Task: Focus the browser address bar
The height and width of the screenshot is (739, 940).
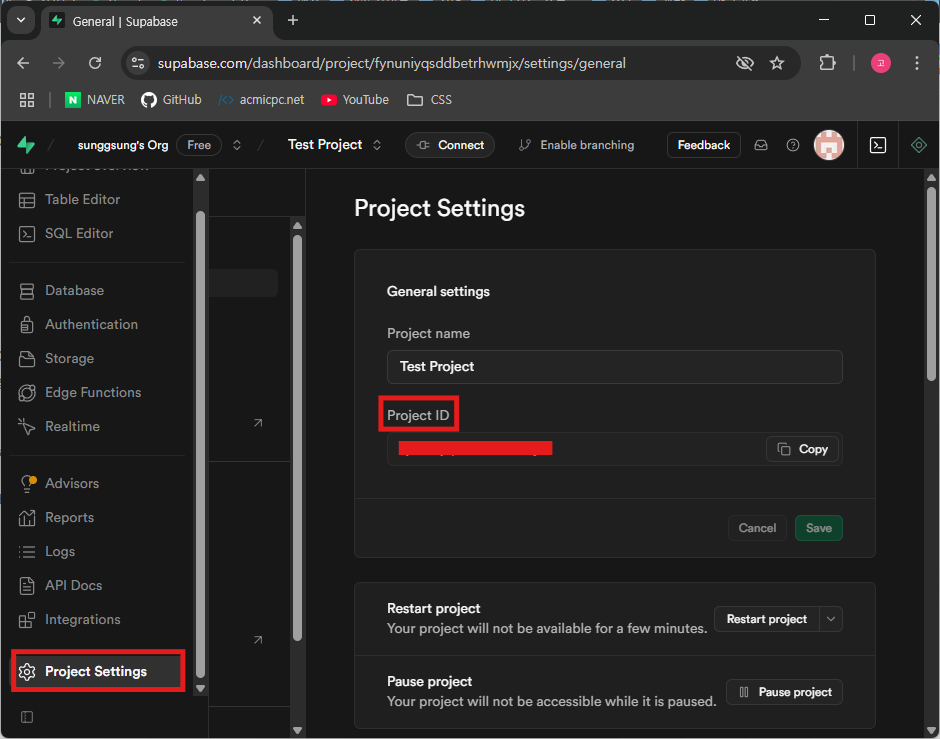Action: tap(391, 63)
